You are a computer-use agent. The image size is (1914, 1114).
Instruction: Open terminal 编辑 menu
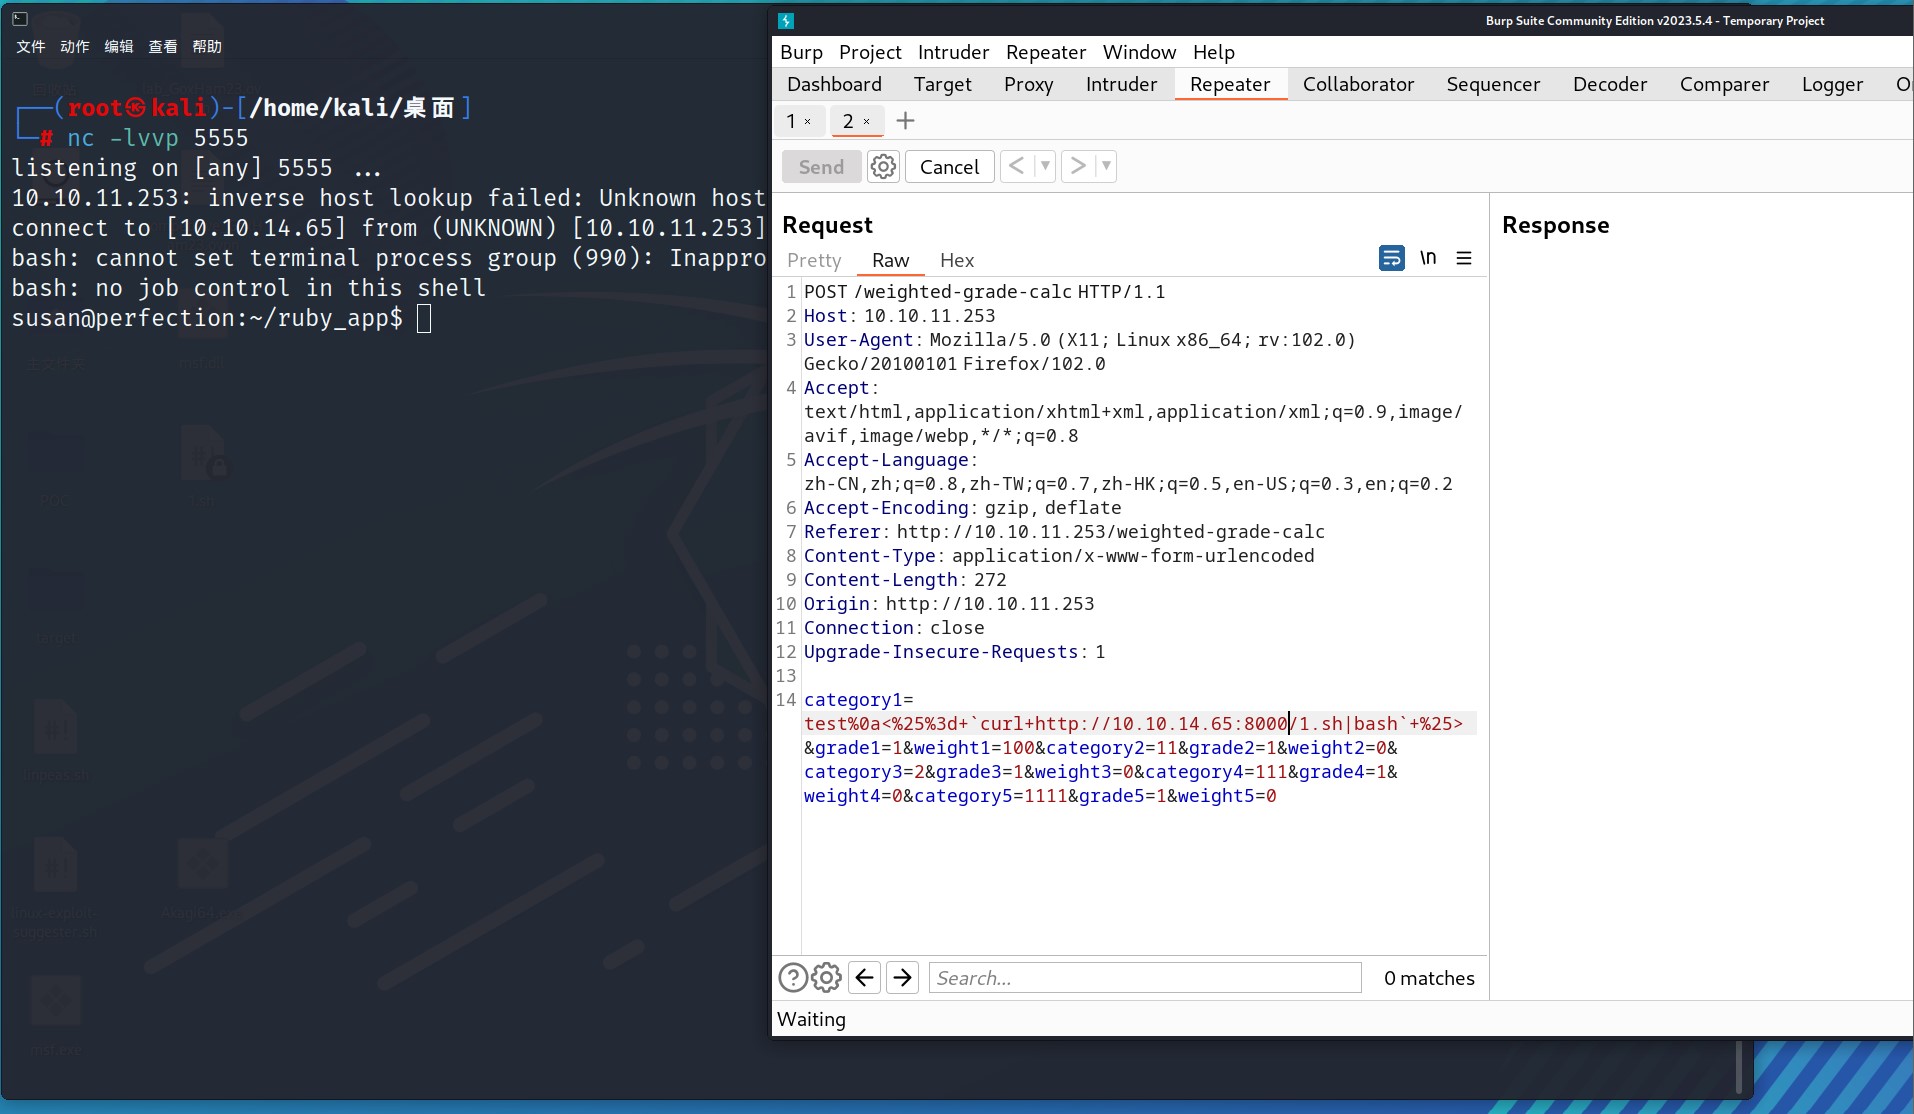[119, 46]
